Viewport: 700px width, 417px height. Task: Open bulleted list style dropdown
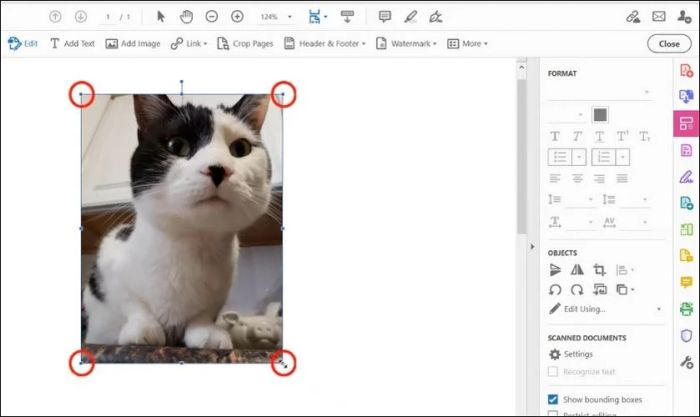click(579, 157)
